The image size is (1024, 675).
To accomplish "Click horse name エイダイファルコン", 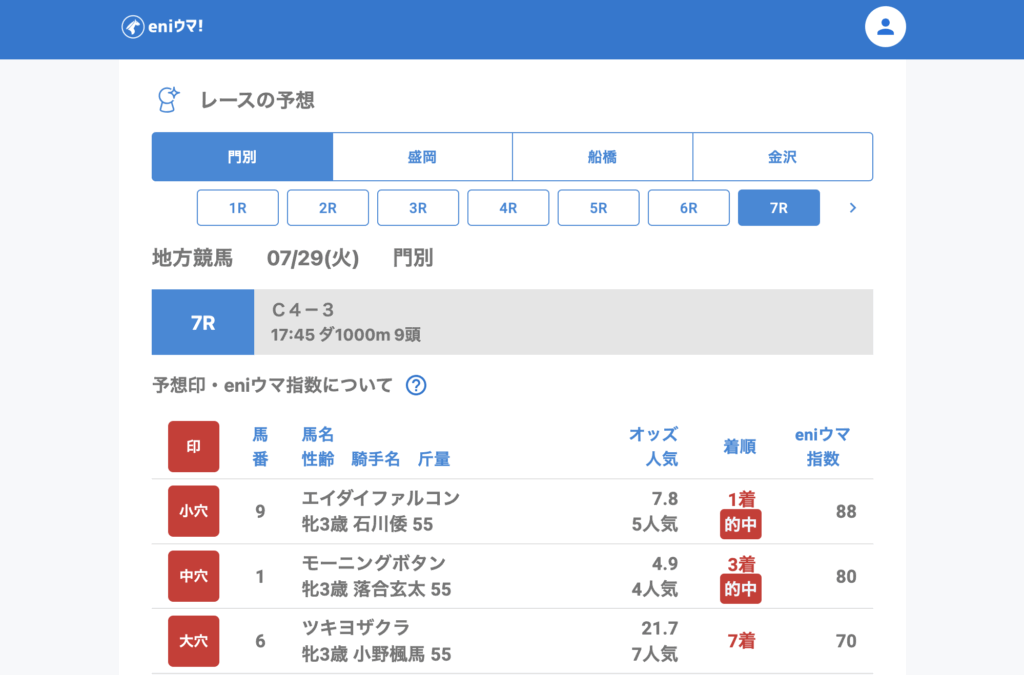I will (x=380, y=498).
